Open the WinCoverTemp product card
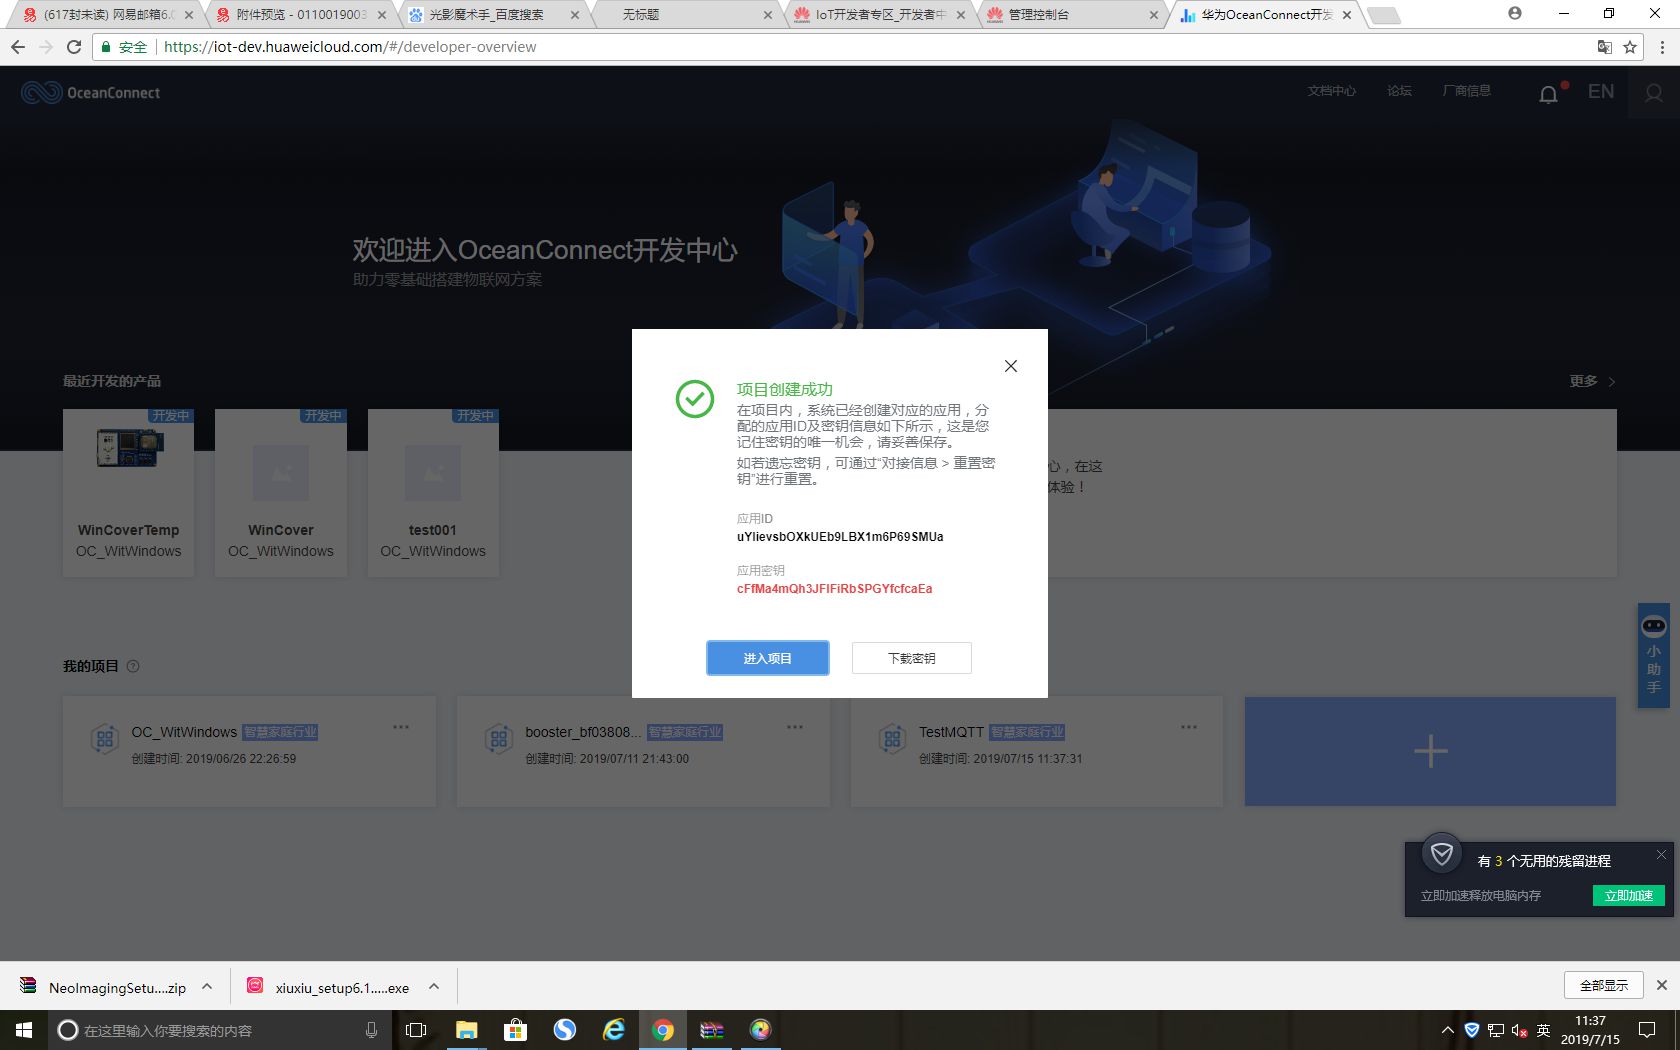The height and width of the screenshot is (1050, 1680). coord(128,492)
